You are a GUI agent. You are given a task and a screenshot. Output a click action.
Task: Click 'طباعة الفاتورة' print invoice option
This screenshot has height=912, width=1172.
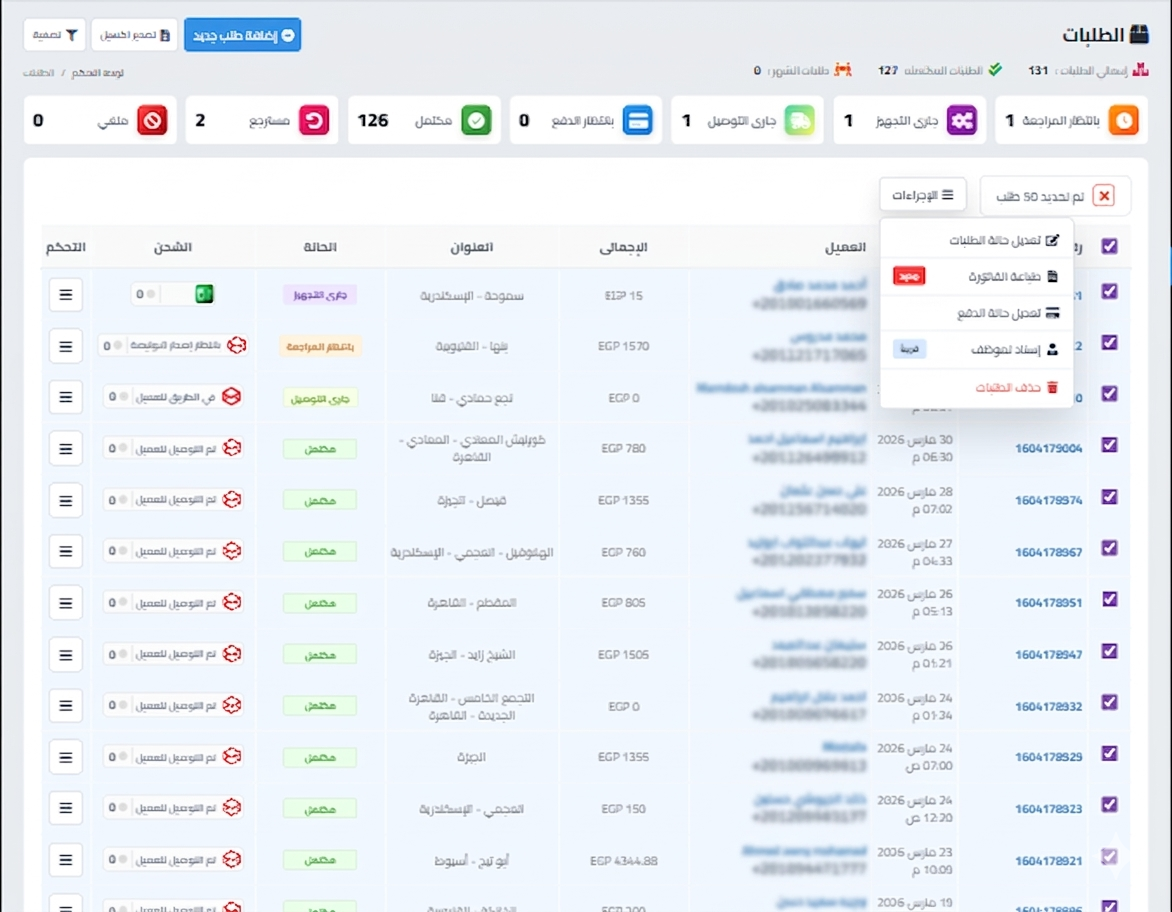[x=1012, y=277]
